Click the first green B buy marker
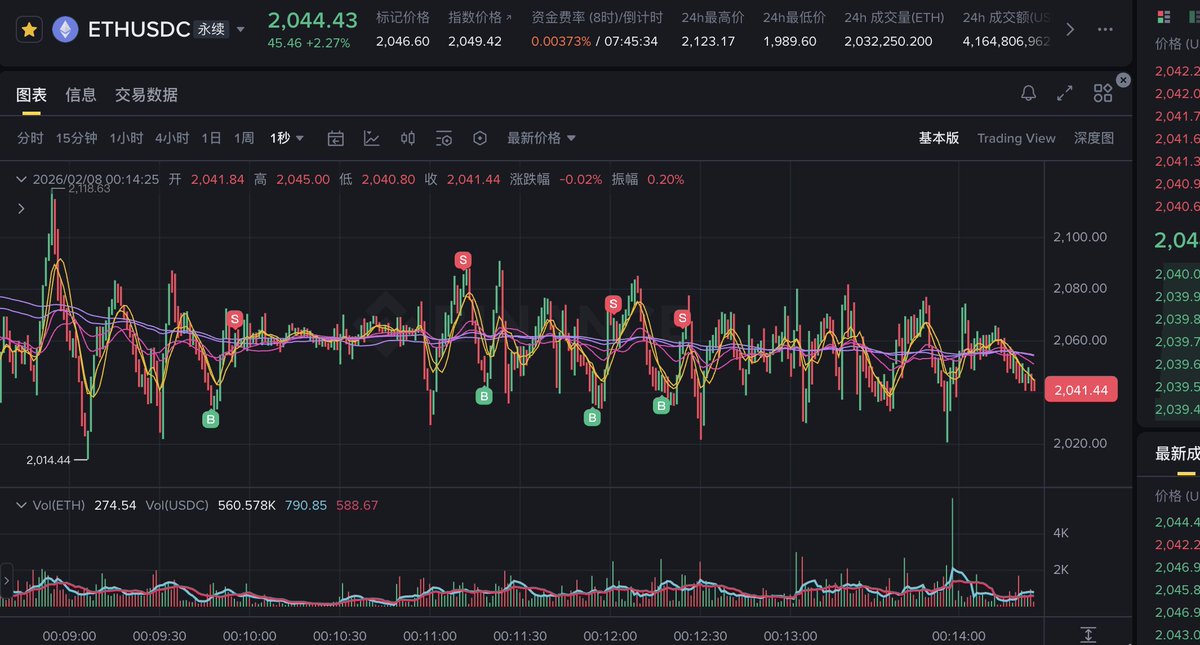The height and width of the screenshot is (645, 1200). (211, 419)
